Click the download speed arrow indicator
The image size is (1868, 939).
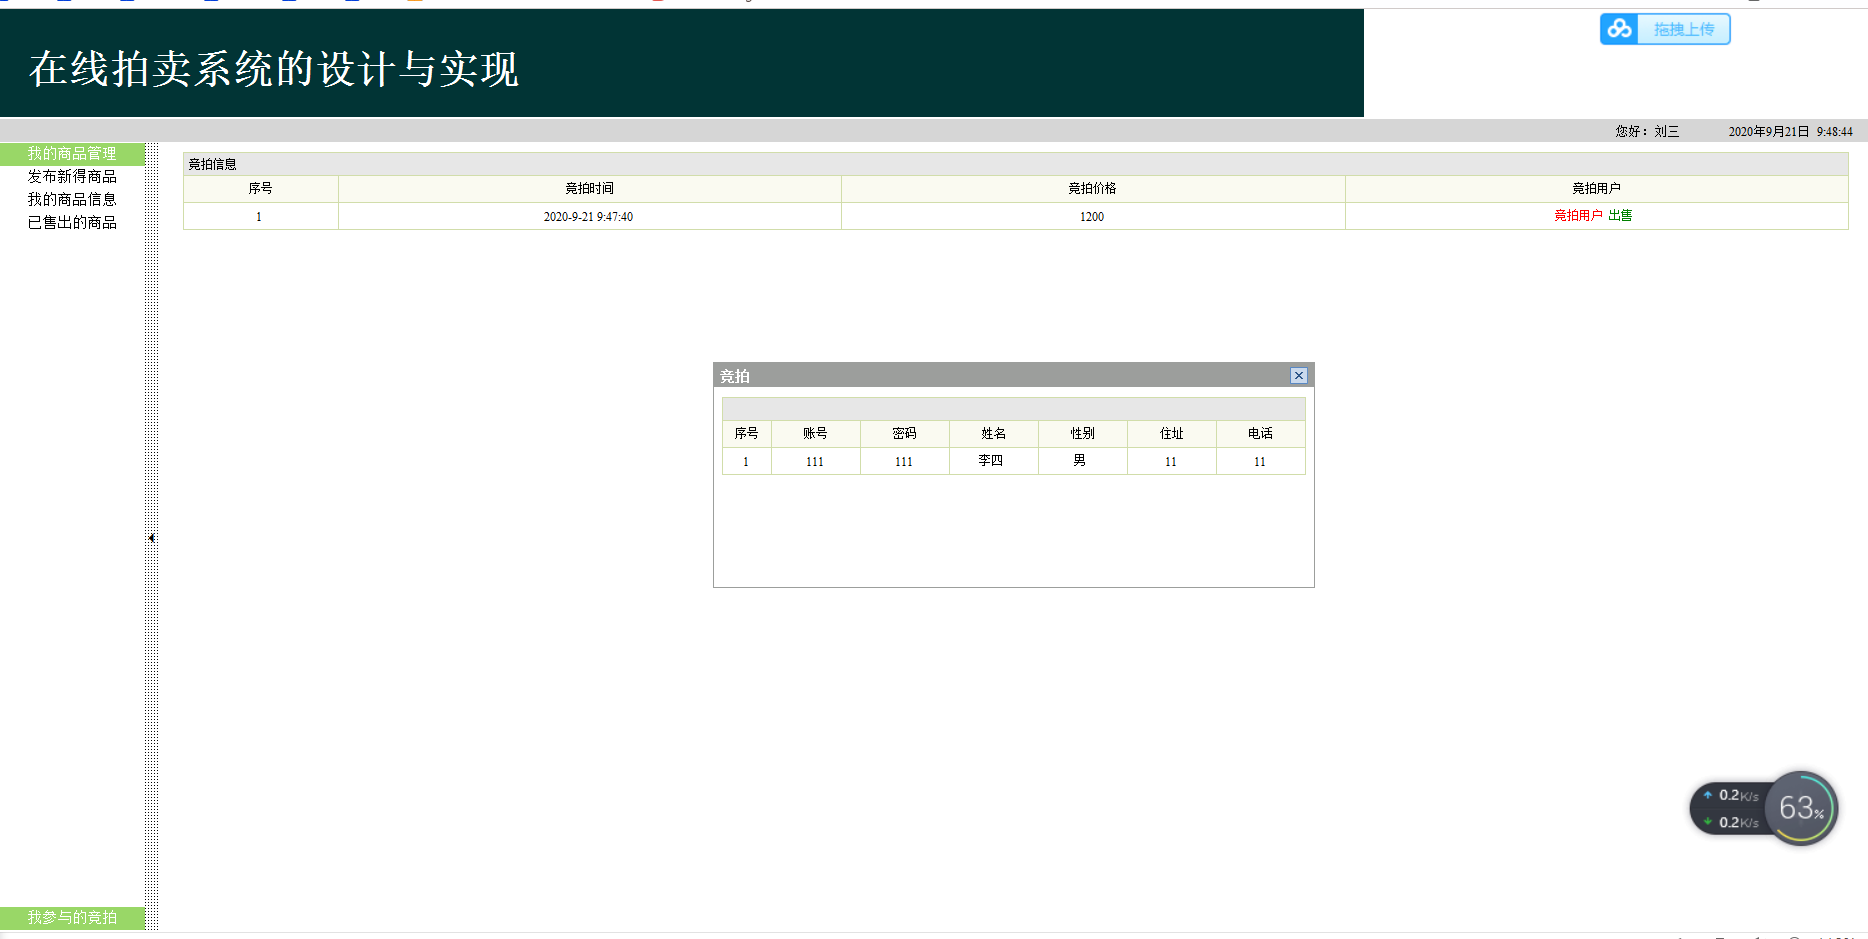pyautogui.click(x=1708, y=822)
